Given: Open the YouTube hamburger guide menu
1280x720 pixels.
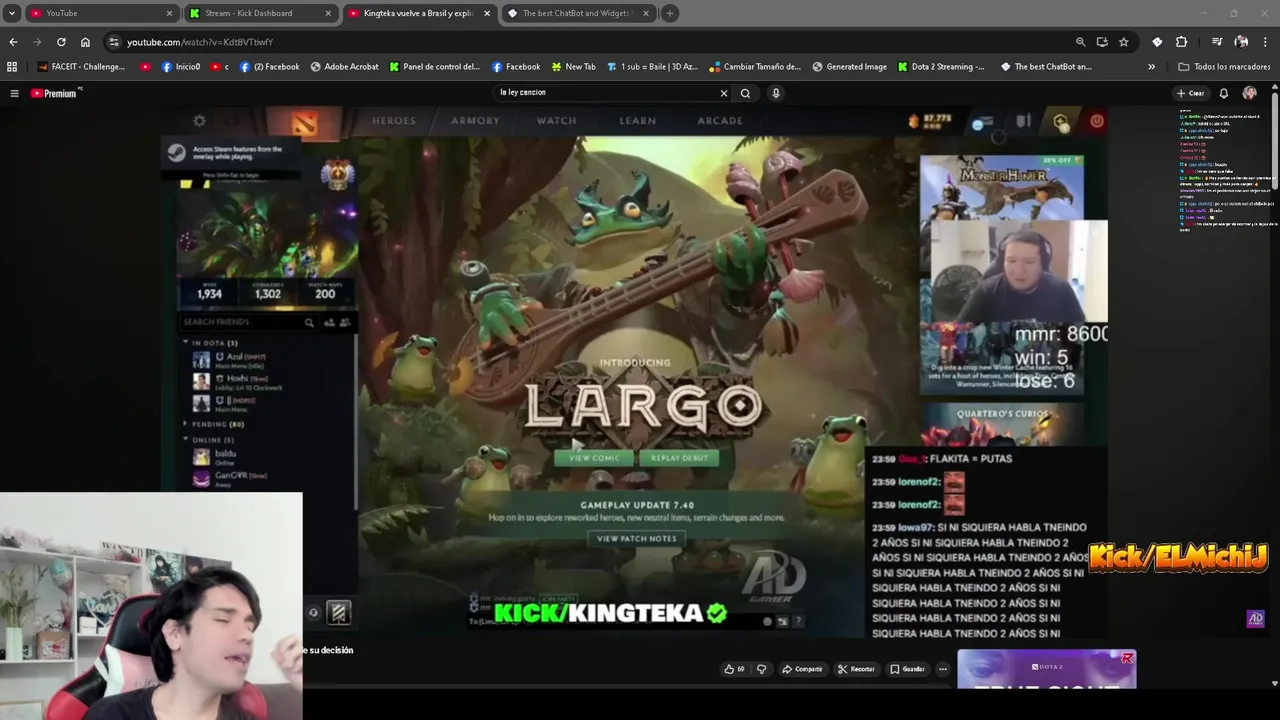Looking at the screenshot, I should point(14,93).
